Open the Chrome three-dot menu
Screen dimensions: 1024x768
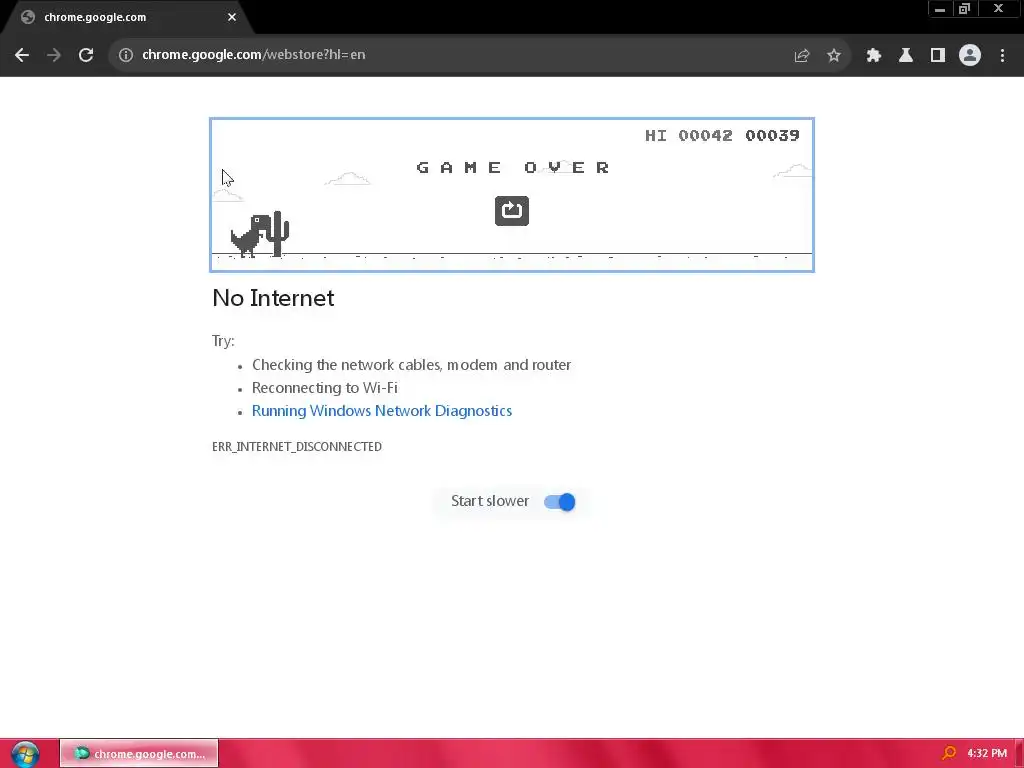click(x=1002, y=56)
